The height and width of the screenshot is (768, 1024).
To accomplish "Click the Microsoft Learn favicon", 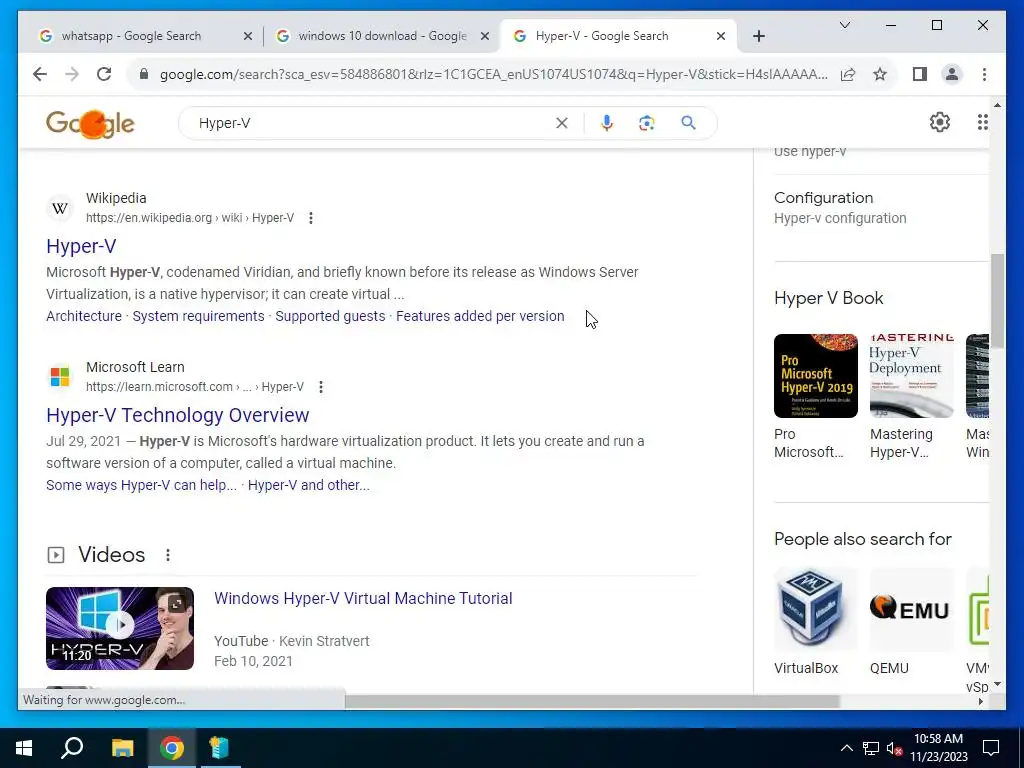I will tap(59, 377).
